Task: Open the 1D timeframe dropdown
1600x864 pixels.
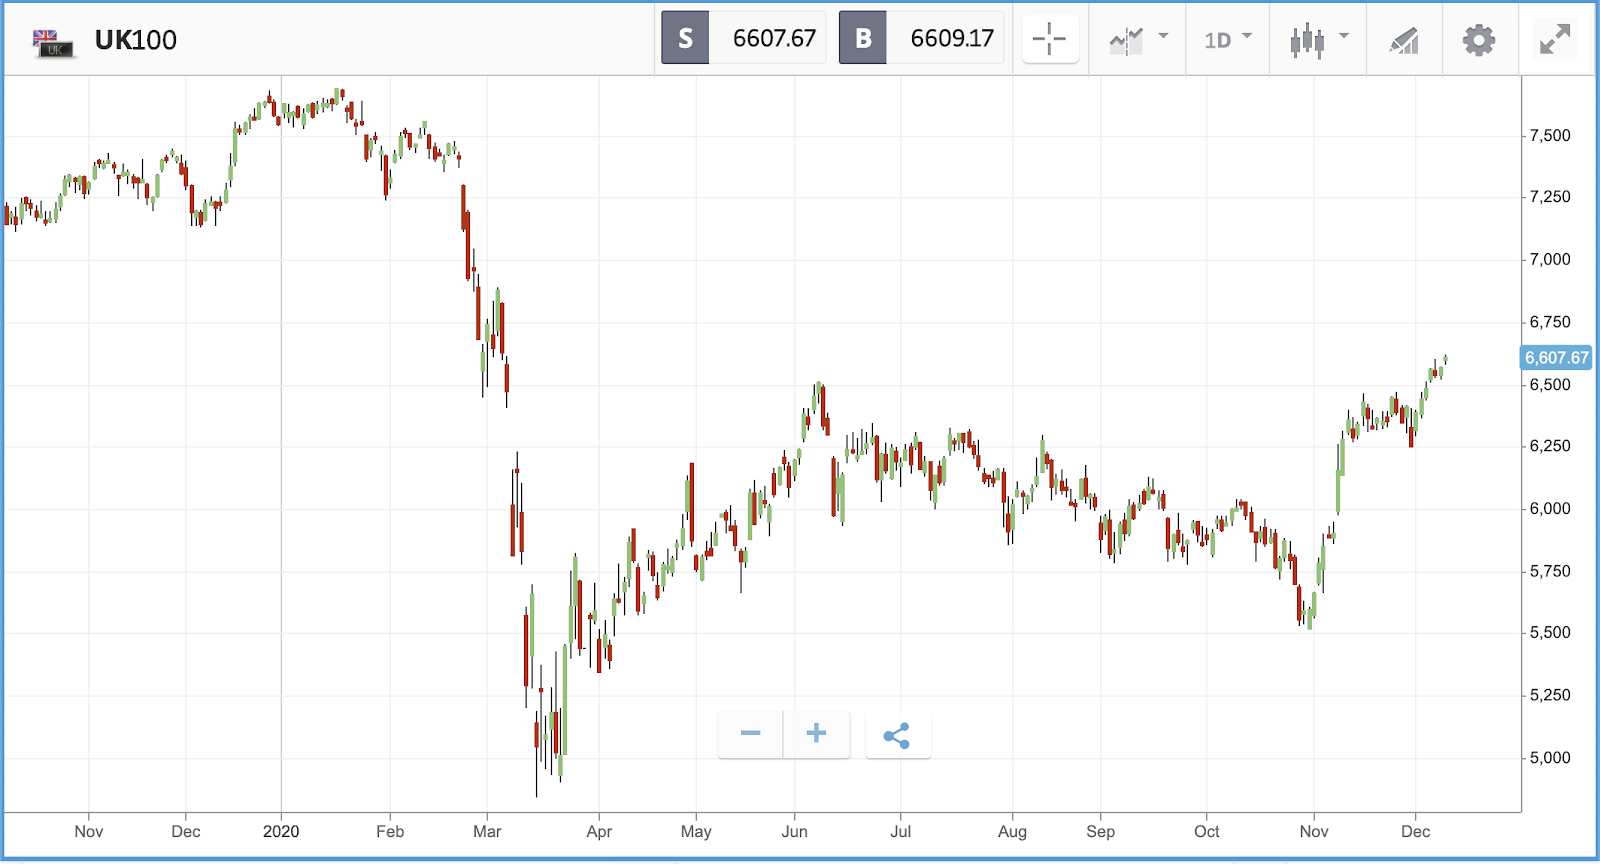Action: click(1228, 40)
